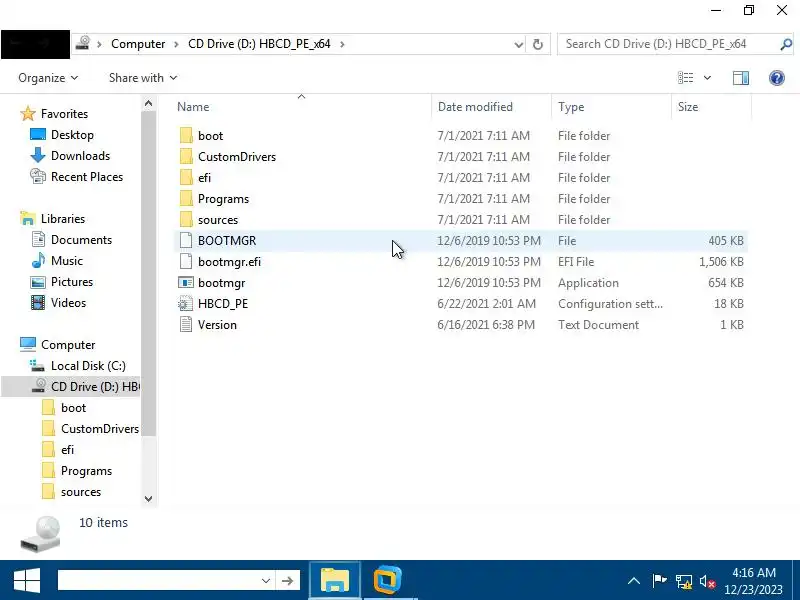Viewport: 800px width, 600px height.
Task: Click the VMware taskbar icon
Action: tap(387, 581)
